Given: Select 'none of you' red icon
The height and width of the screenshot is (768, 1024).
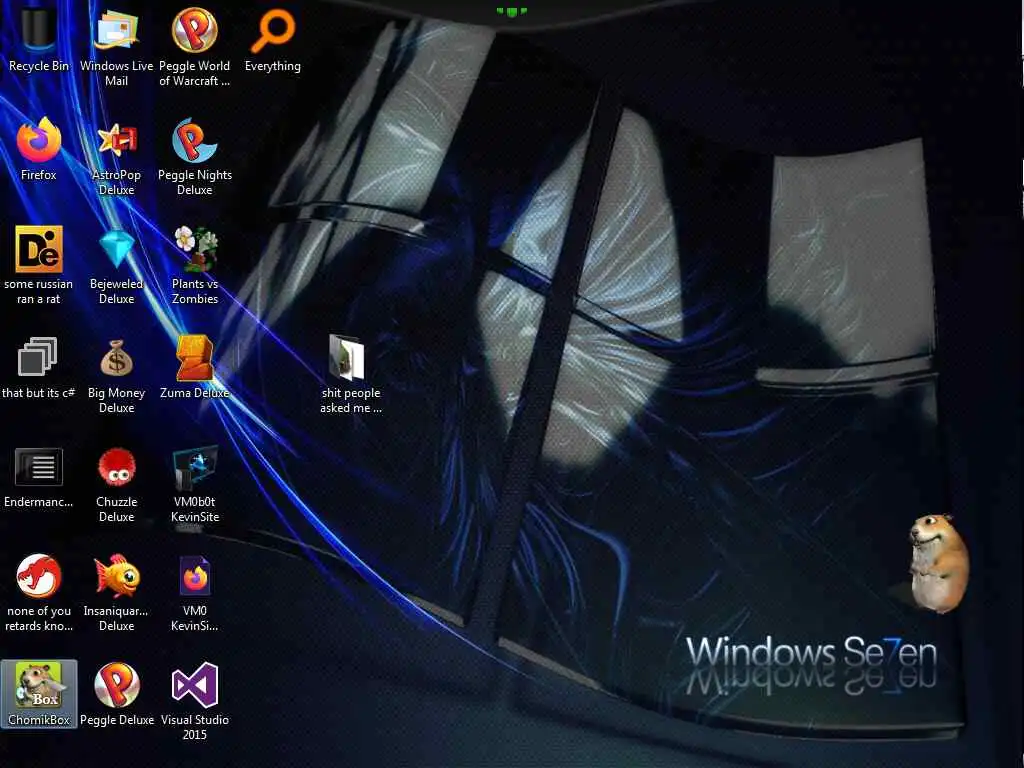Looking at the screenshot, I should [39, 576].
